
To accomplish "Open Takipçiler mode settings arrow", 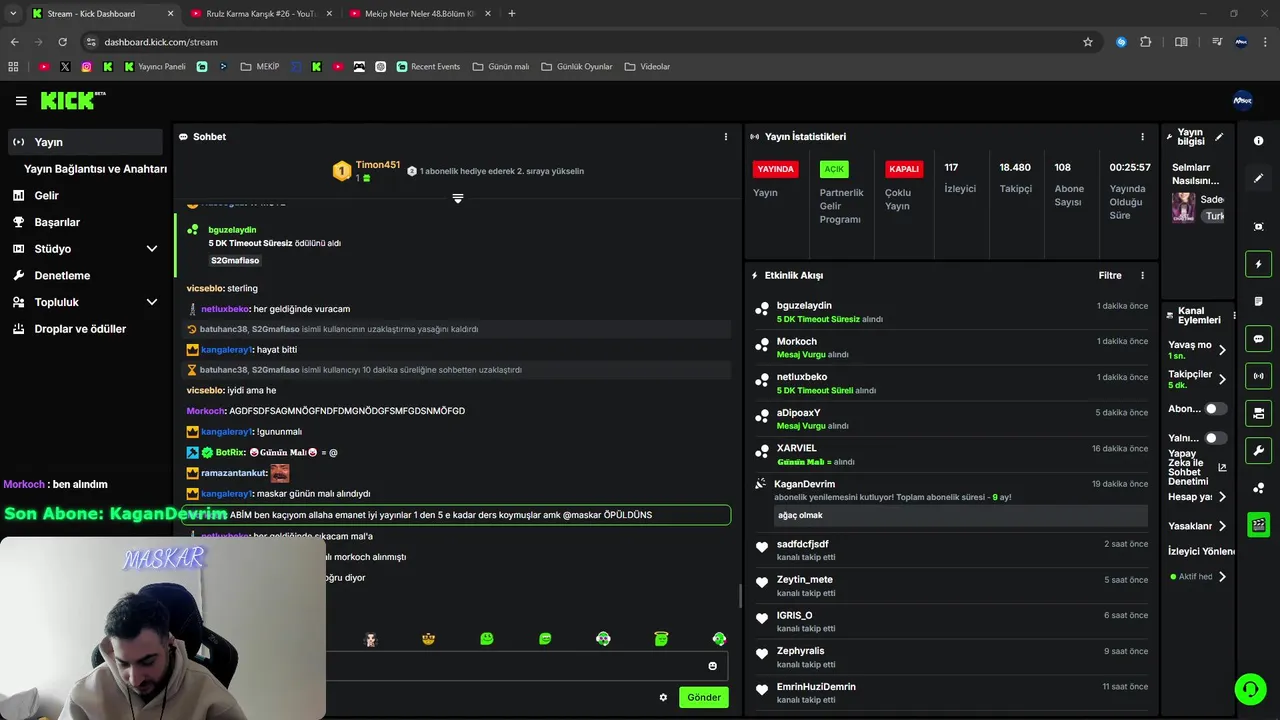I will (x=1222, y=379).
